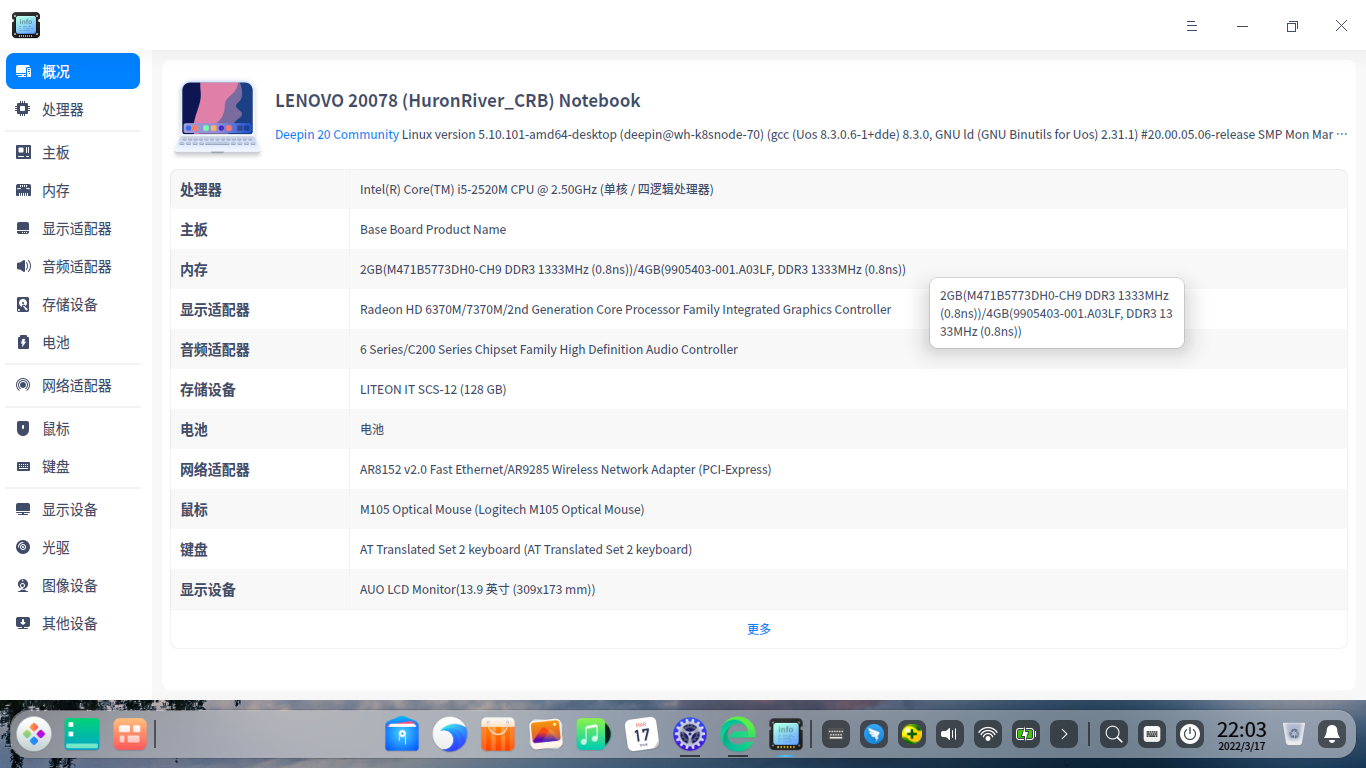Open 音频适配器 in the sidebar

click(x=73, y=266)
